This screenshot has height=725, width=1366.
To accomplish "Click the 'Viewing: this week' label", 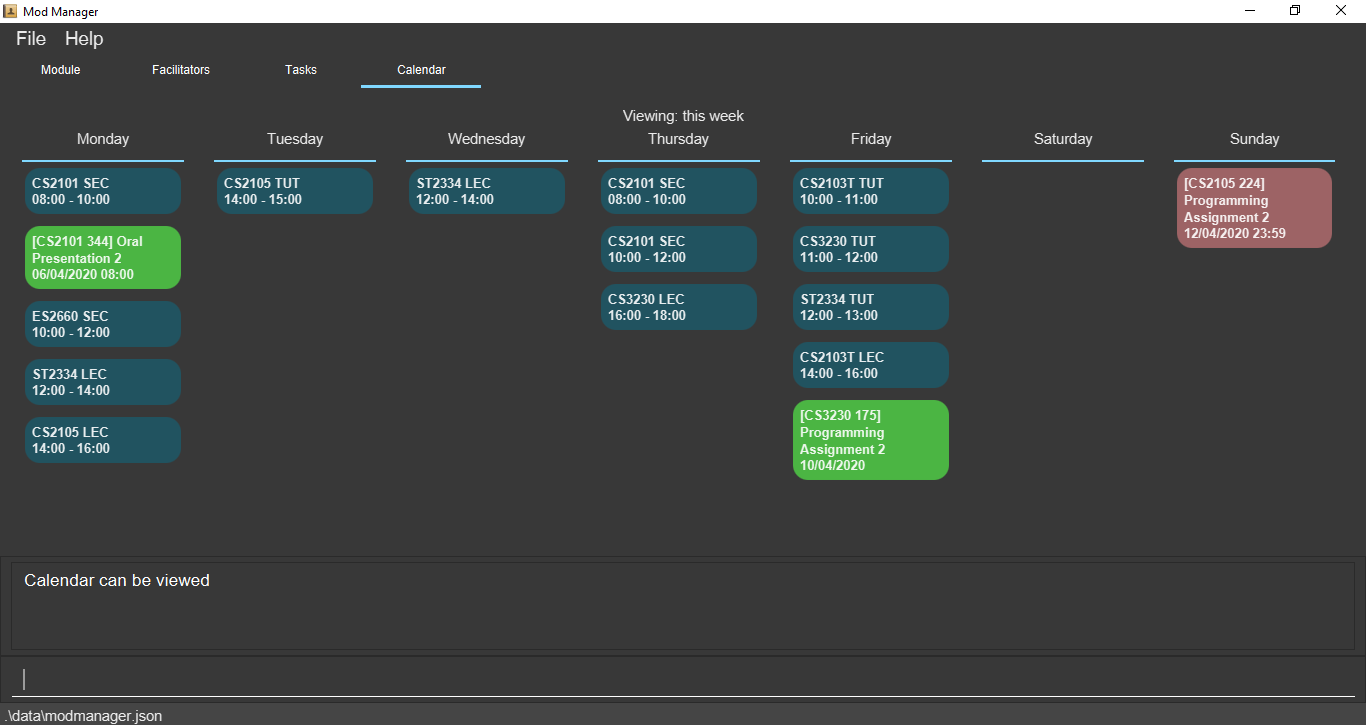I will (683, 116).
